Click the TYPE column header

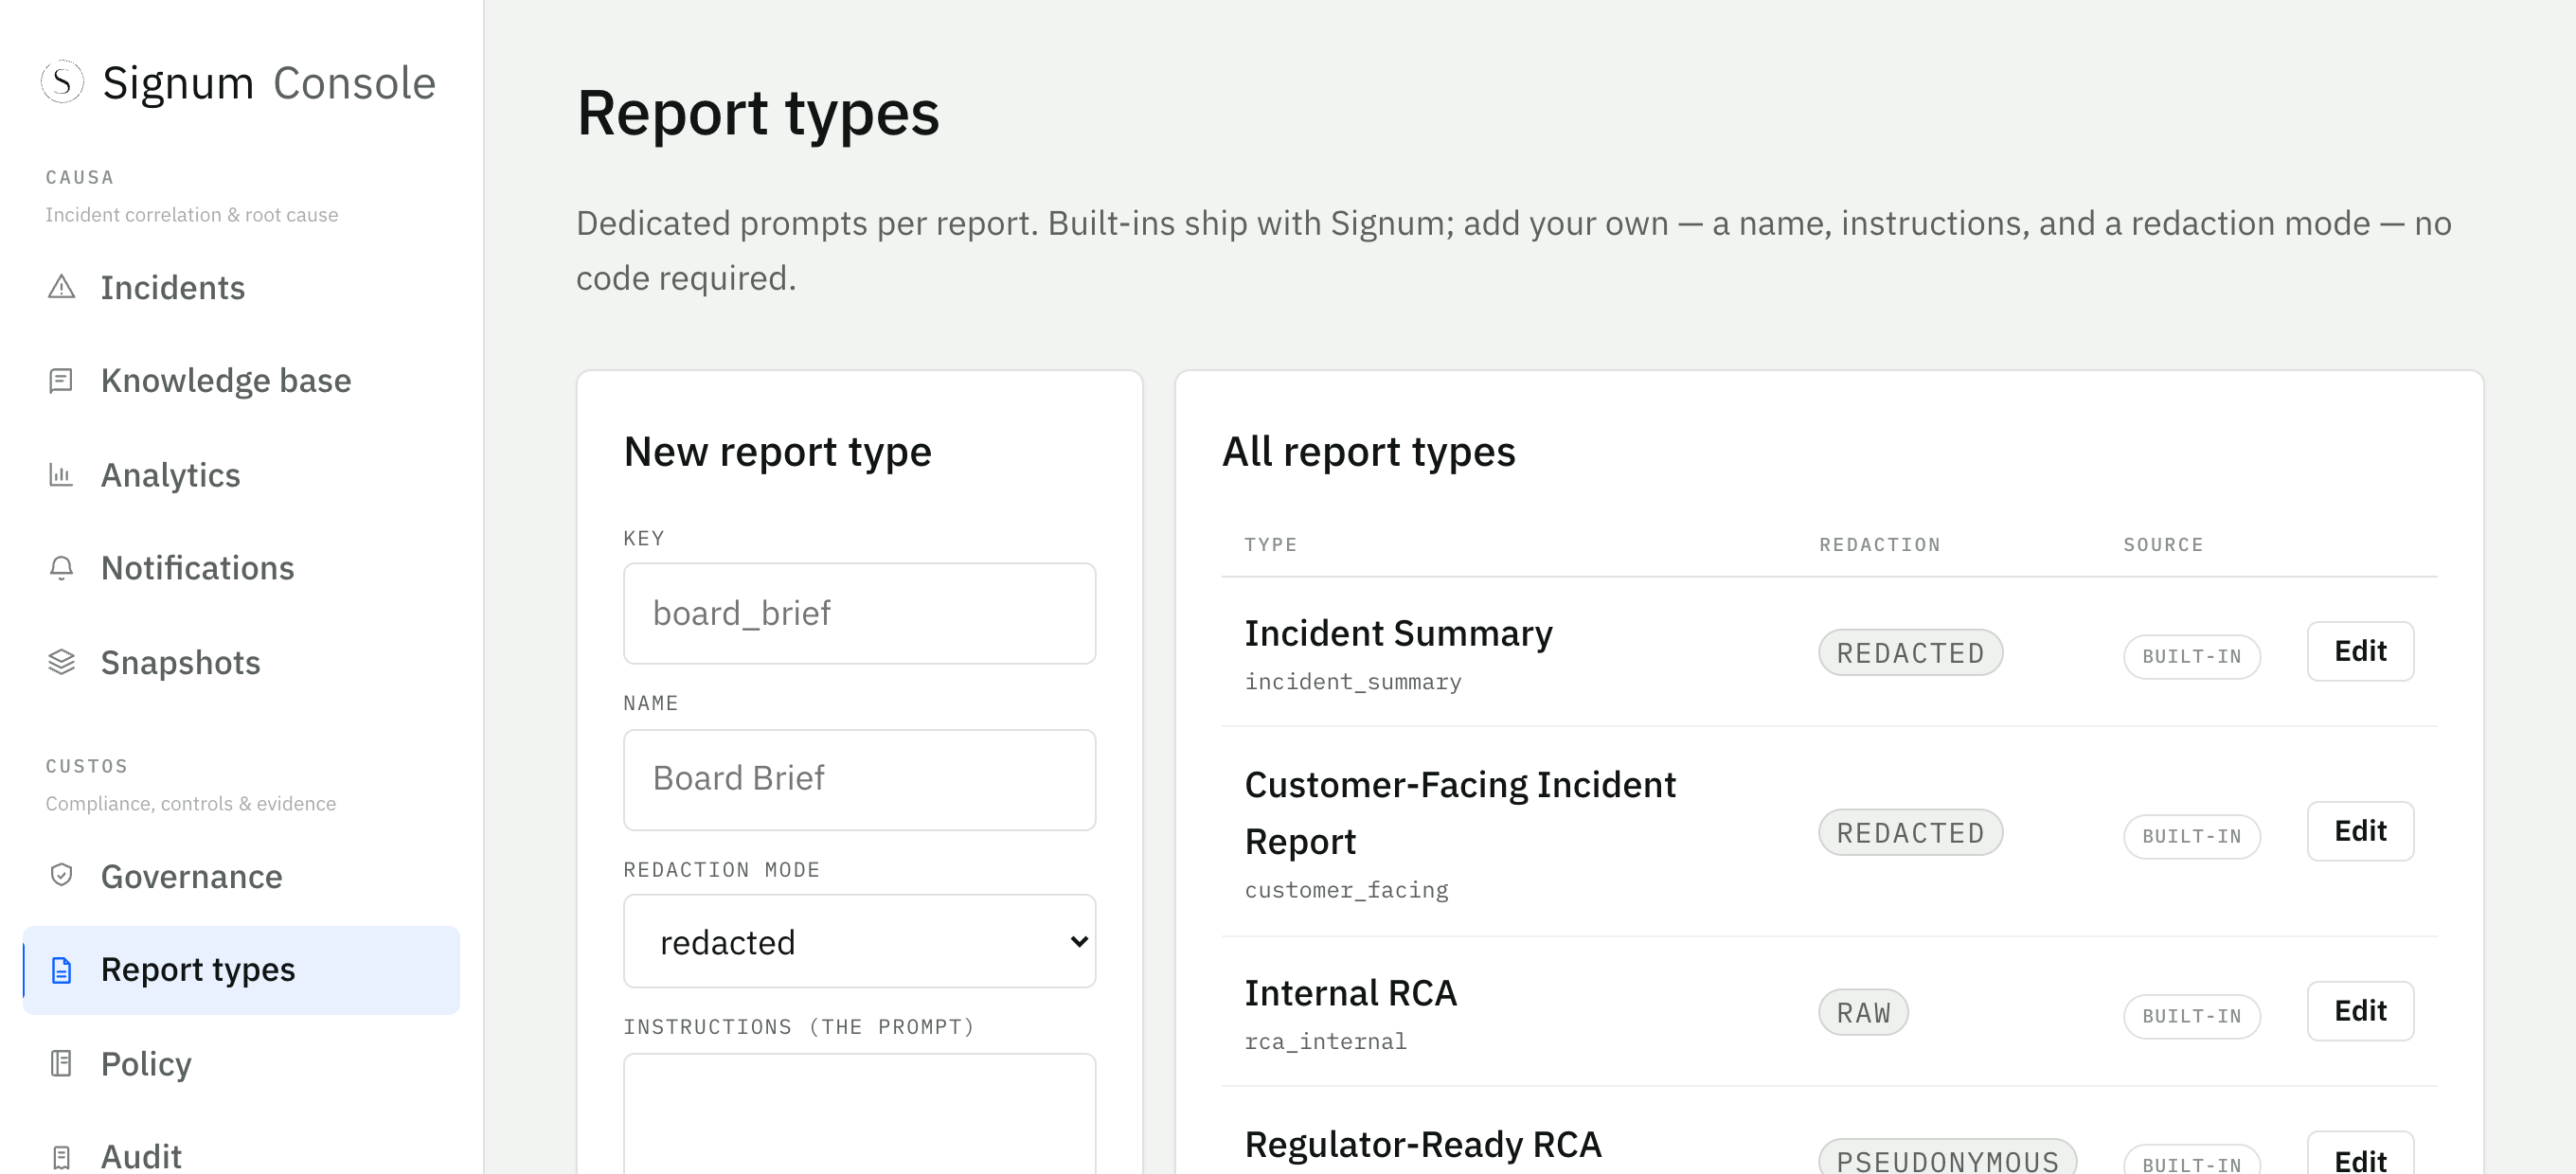pyautogui.click(x=1271, y=545)
